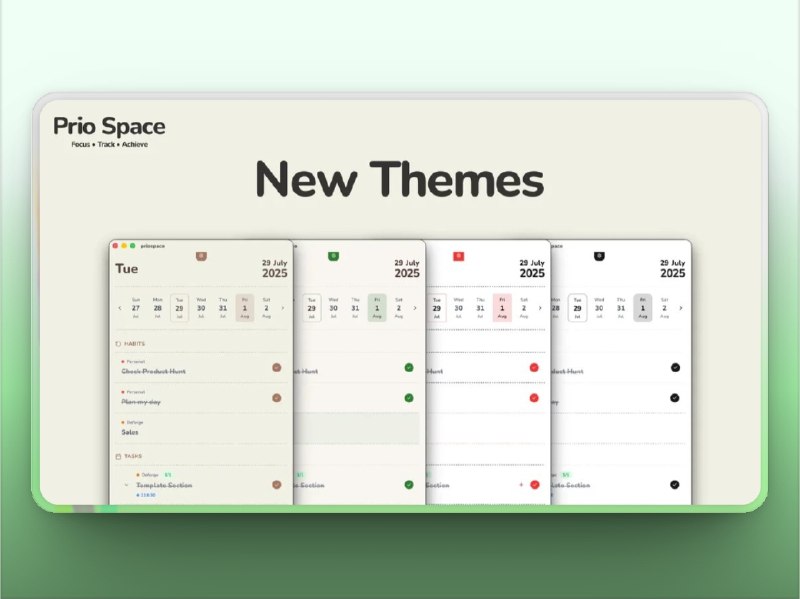This screenshot has width=800, height=599.
Task: Select Fri 1 Aug in brown theme
Action: pos(245,308)
